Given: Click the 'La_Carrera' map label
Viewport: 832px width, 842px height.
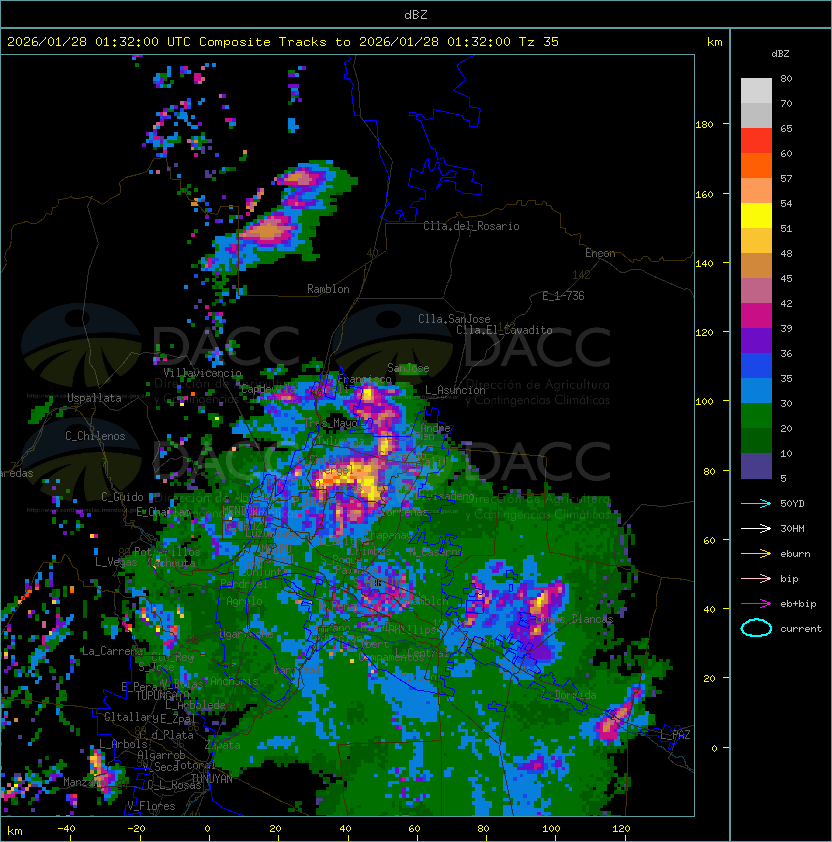Looking at the screenshot, I should pos(112,651).
